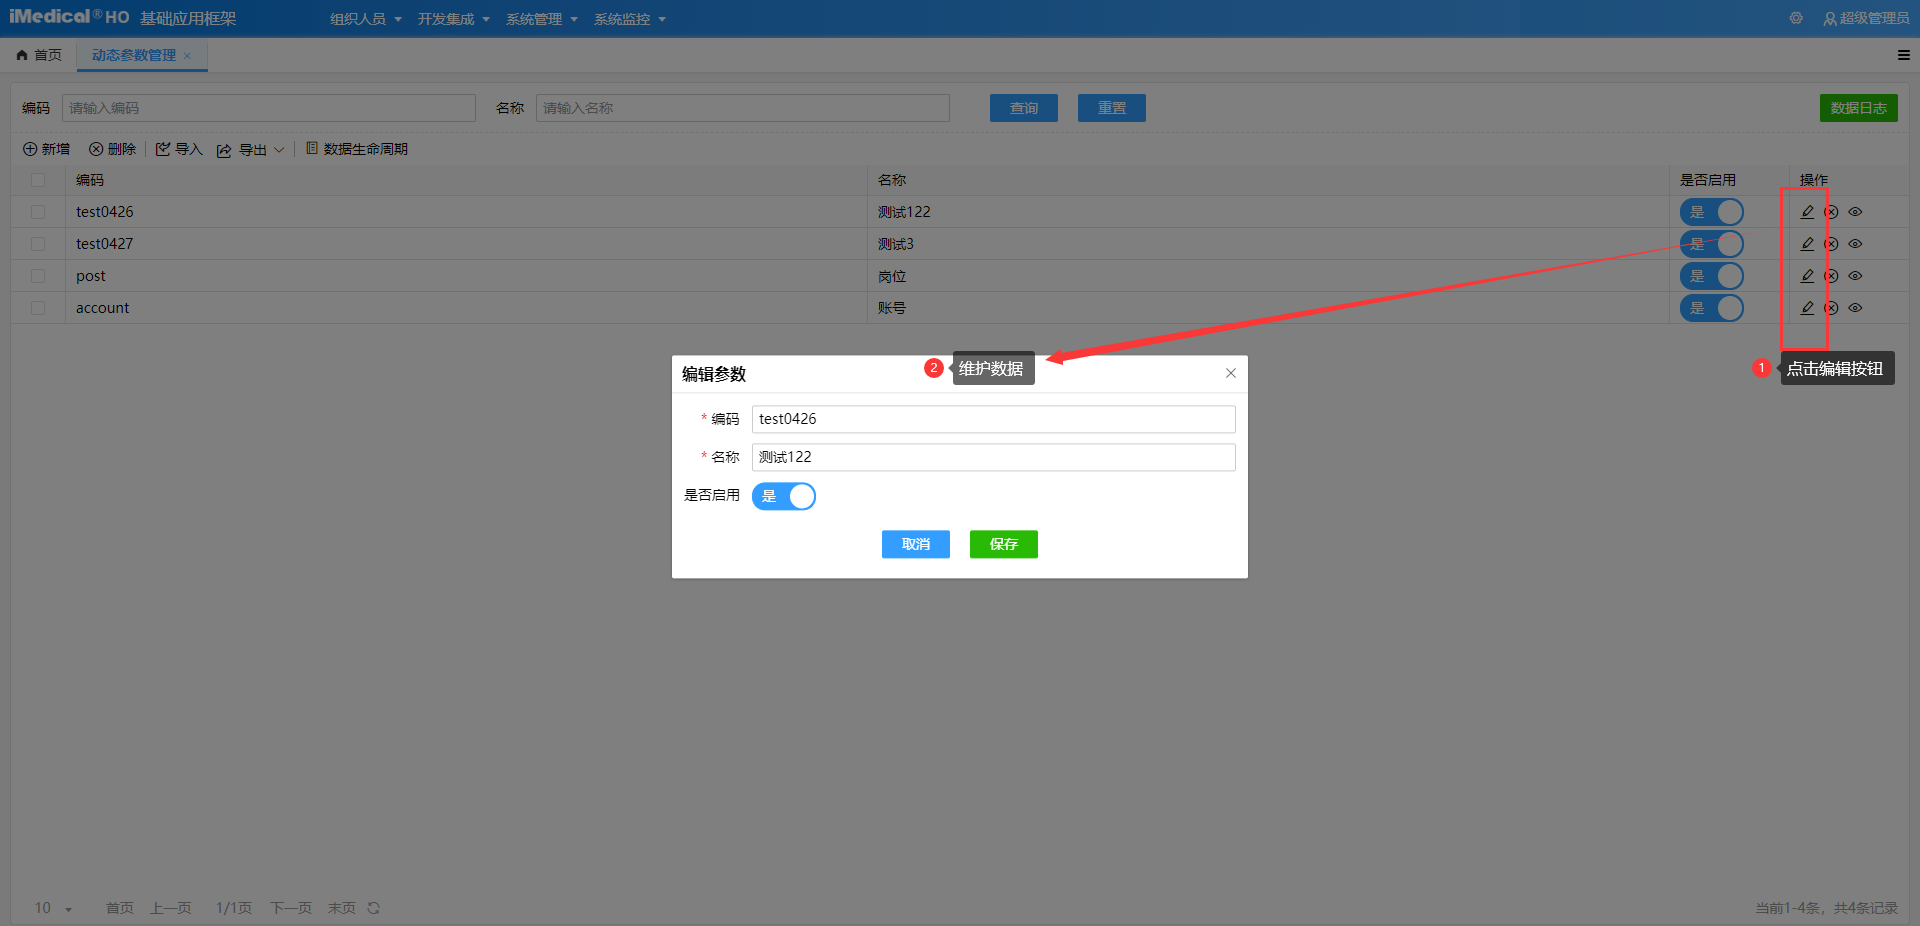Click the 新增 add toolbar item
Viewport: 1920px width, 926px height.
[x=47, y=149]
